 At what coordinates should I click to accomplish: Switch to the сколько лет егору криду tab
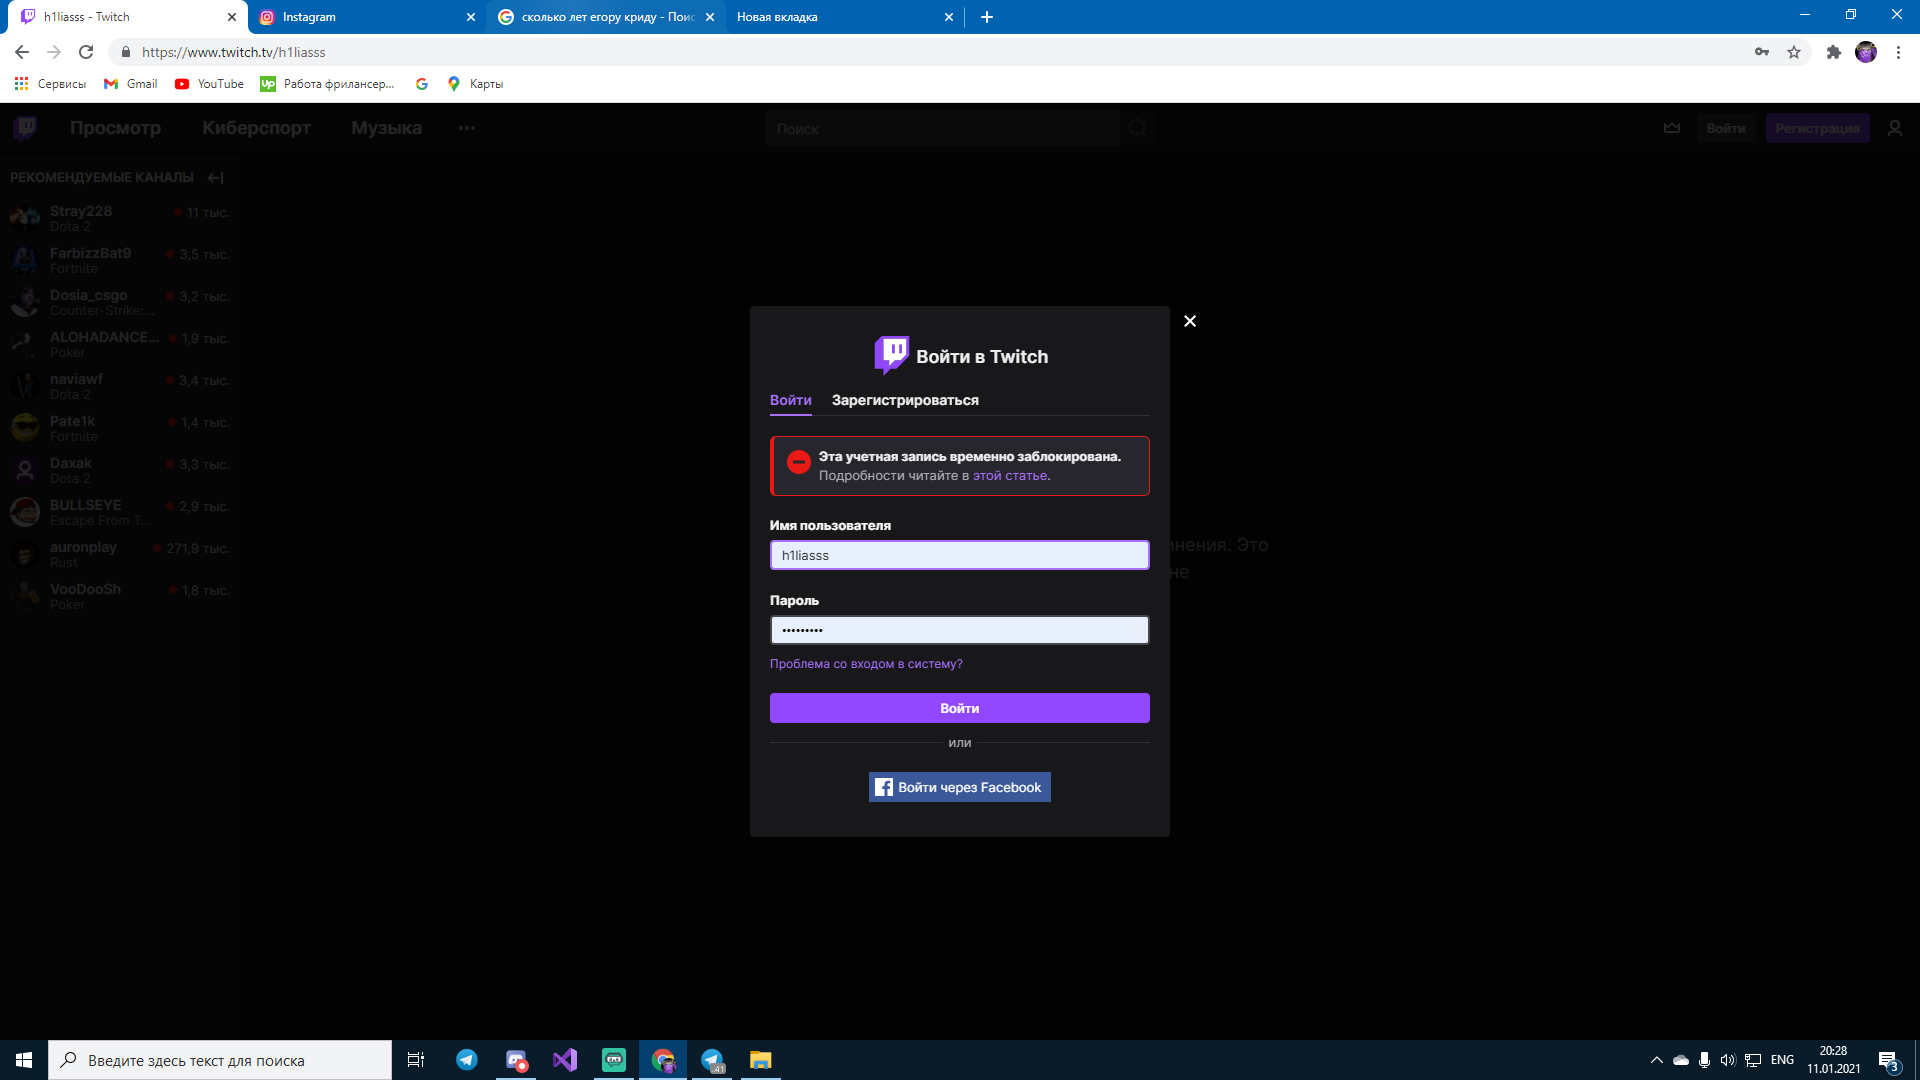point(607,17)
